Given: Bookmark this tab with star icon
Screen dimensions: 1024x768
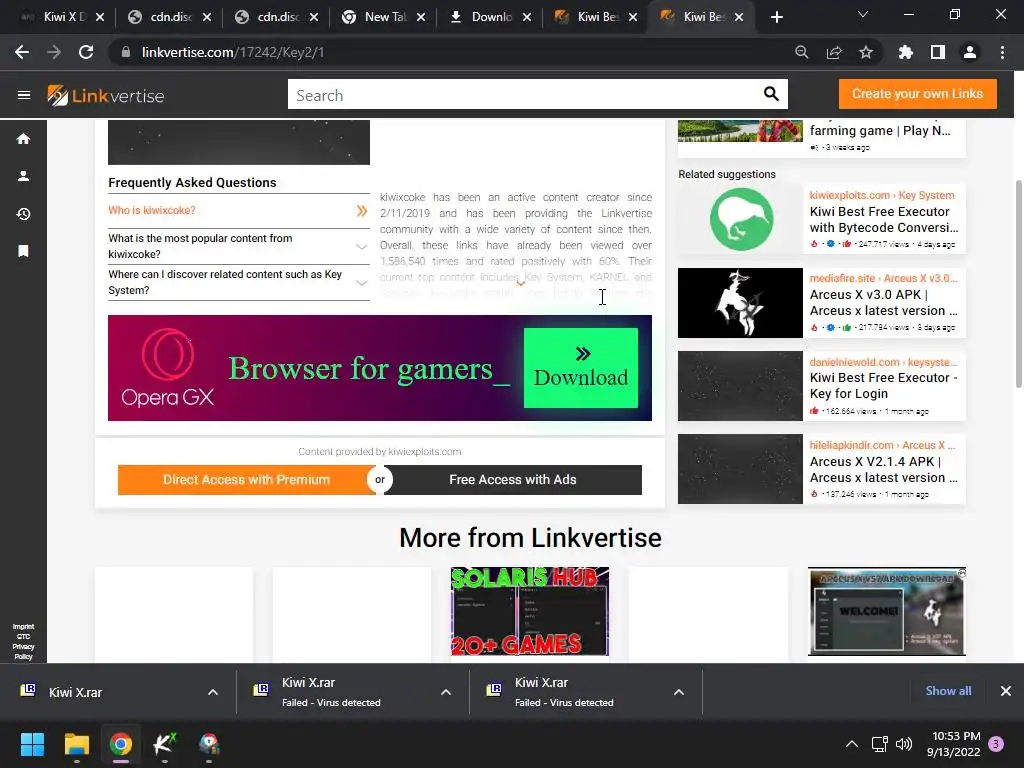Looking at the screenshot, I should [x=866, y=52].
